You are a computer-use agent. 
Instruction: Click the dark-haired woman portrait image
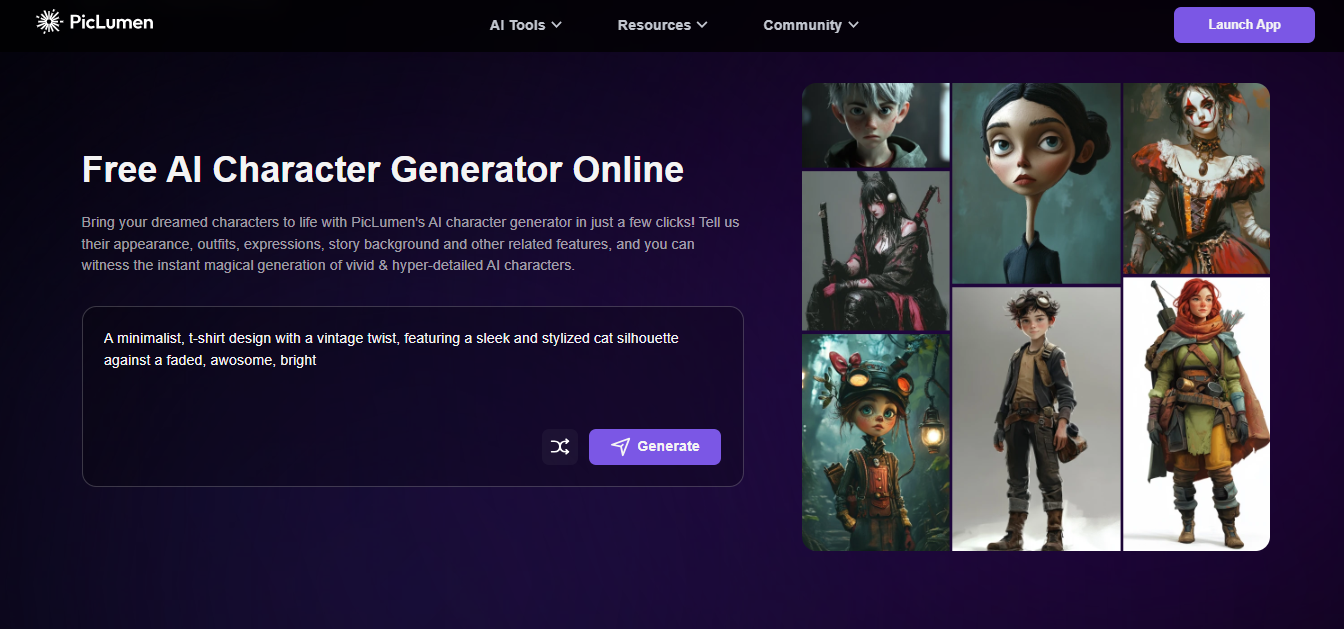tap(1035, 180)
